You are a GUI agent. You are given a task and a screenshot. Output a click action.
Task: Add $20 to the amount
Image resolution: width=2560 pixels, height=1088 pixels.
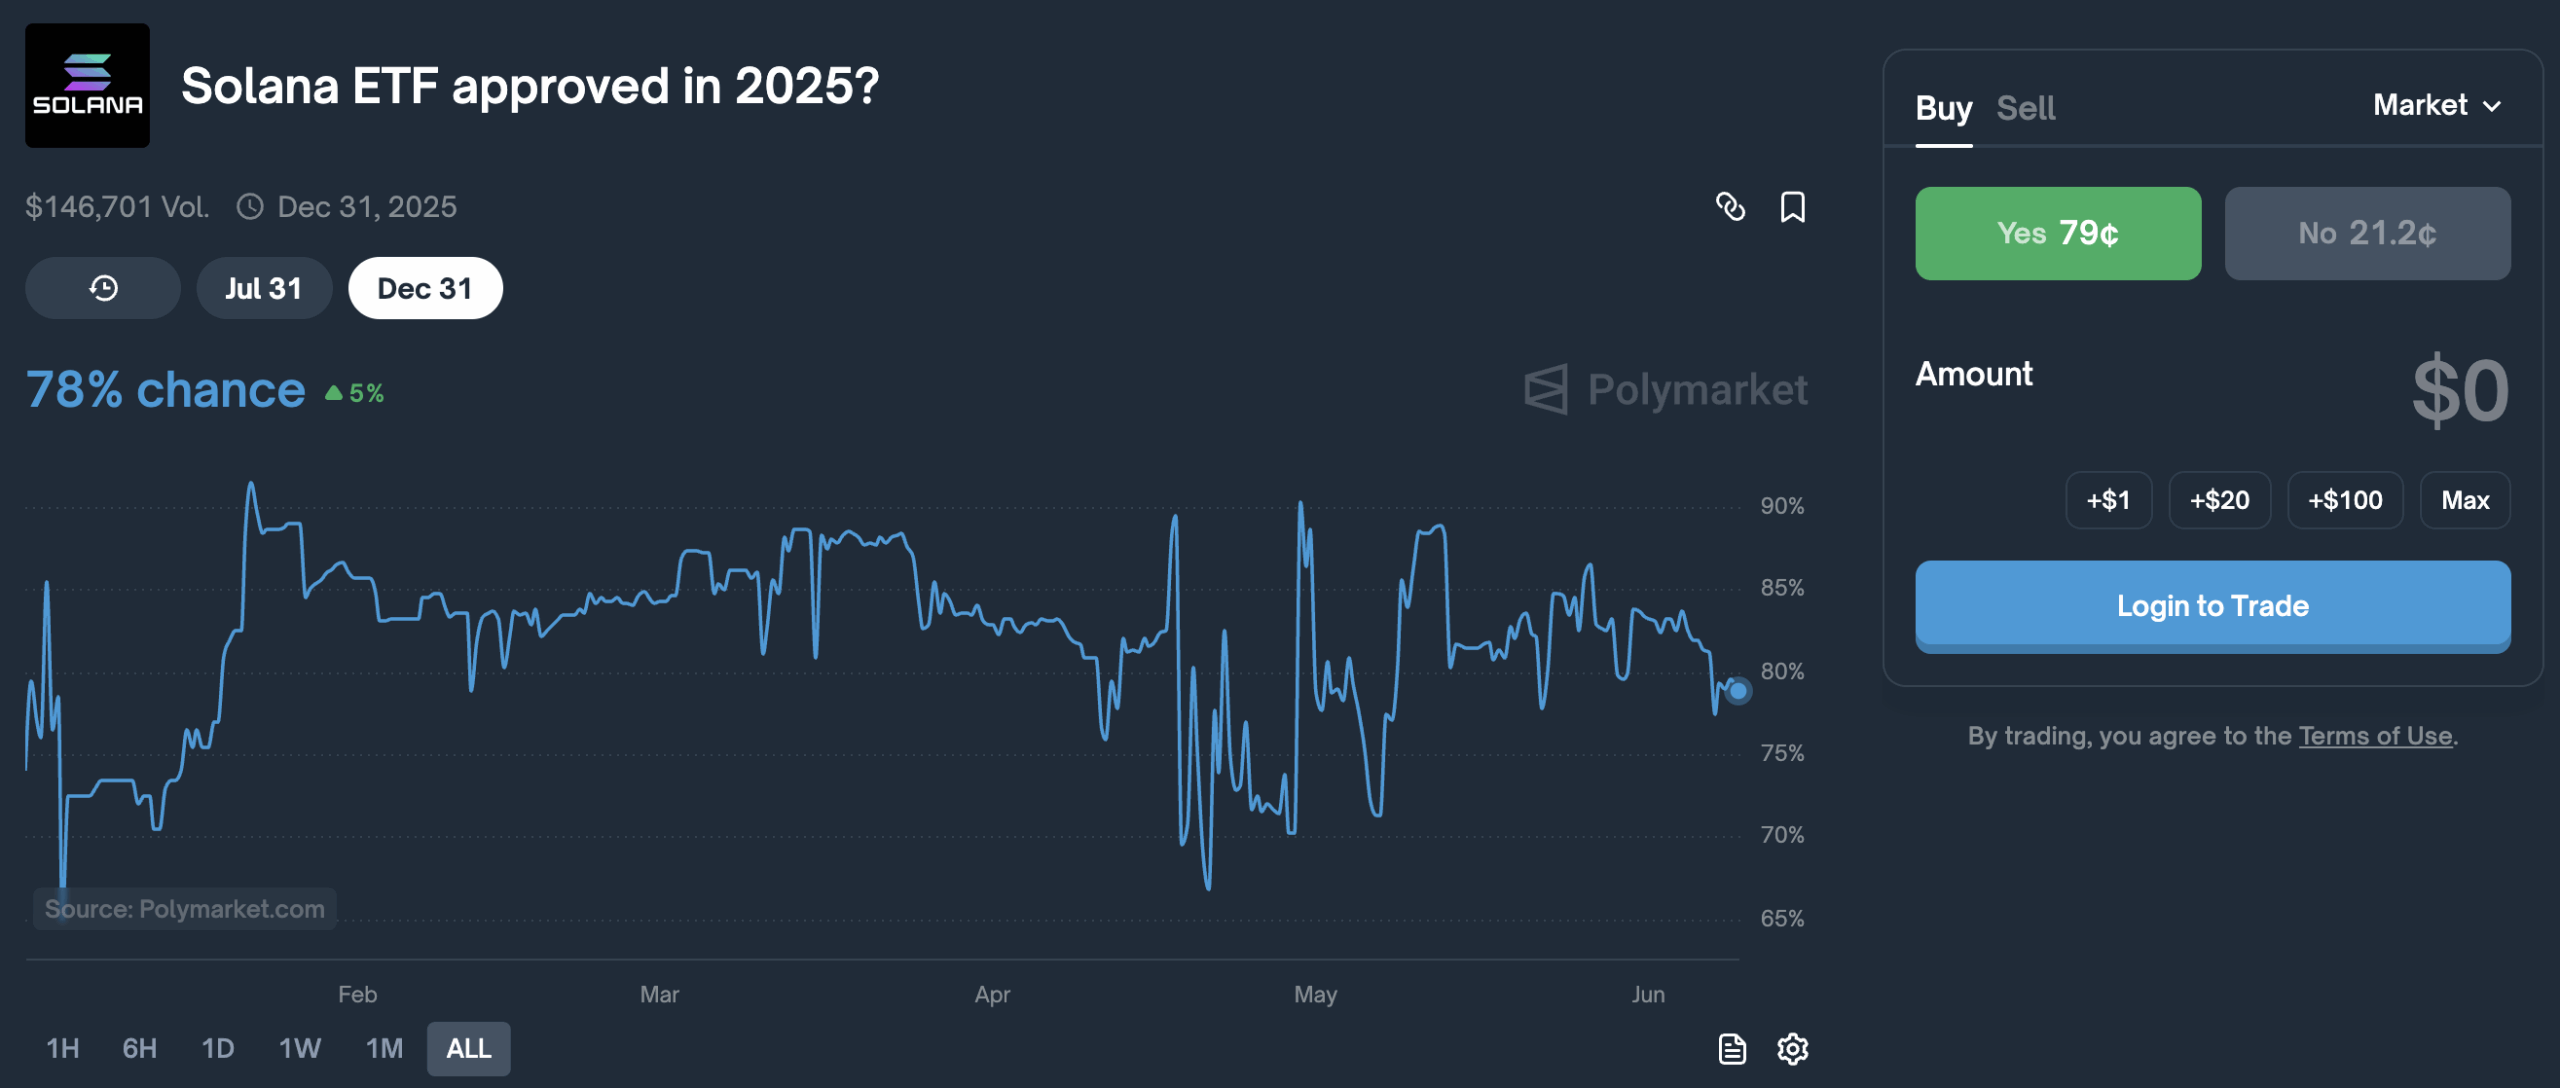[2219, 500]
